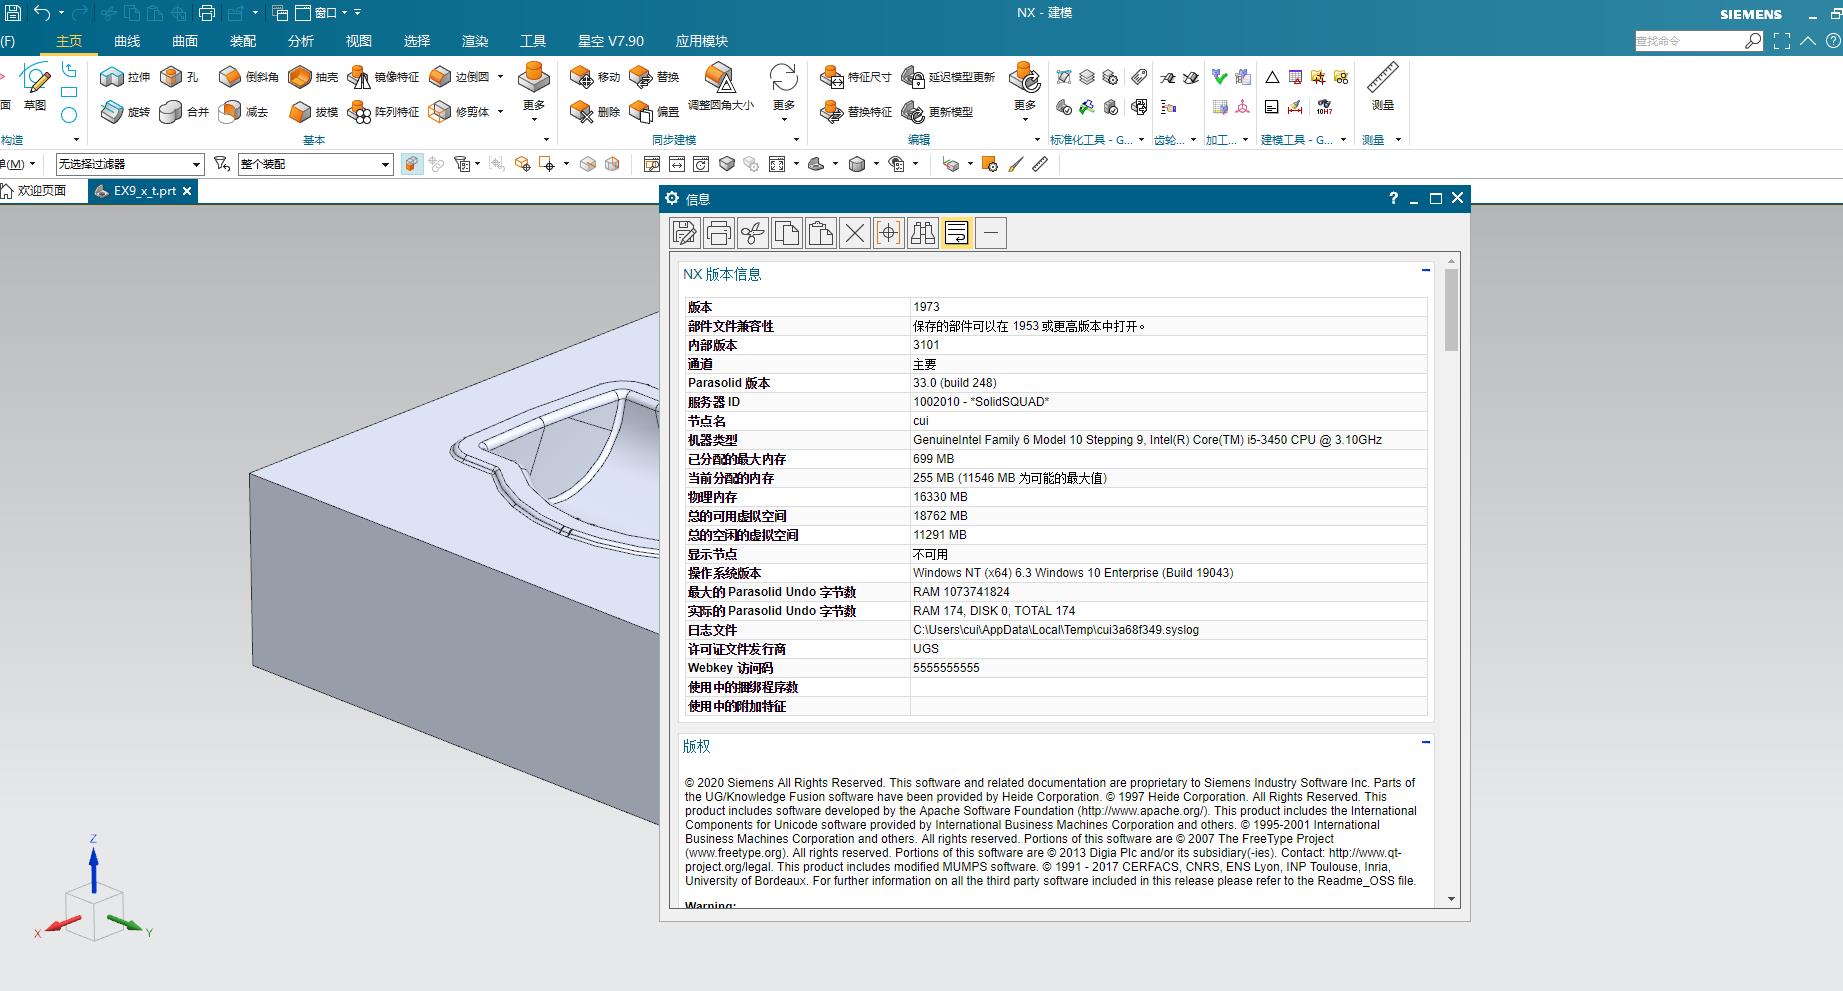Open 阵列特征 (Pattern Feature) tool
Screen dimensions: 1843x991
pos(383,112)
